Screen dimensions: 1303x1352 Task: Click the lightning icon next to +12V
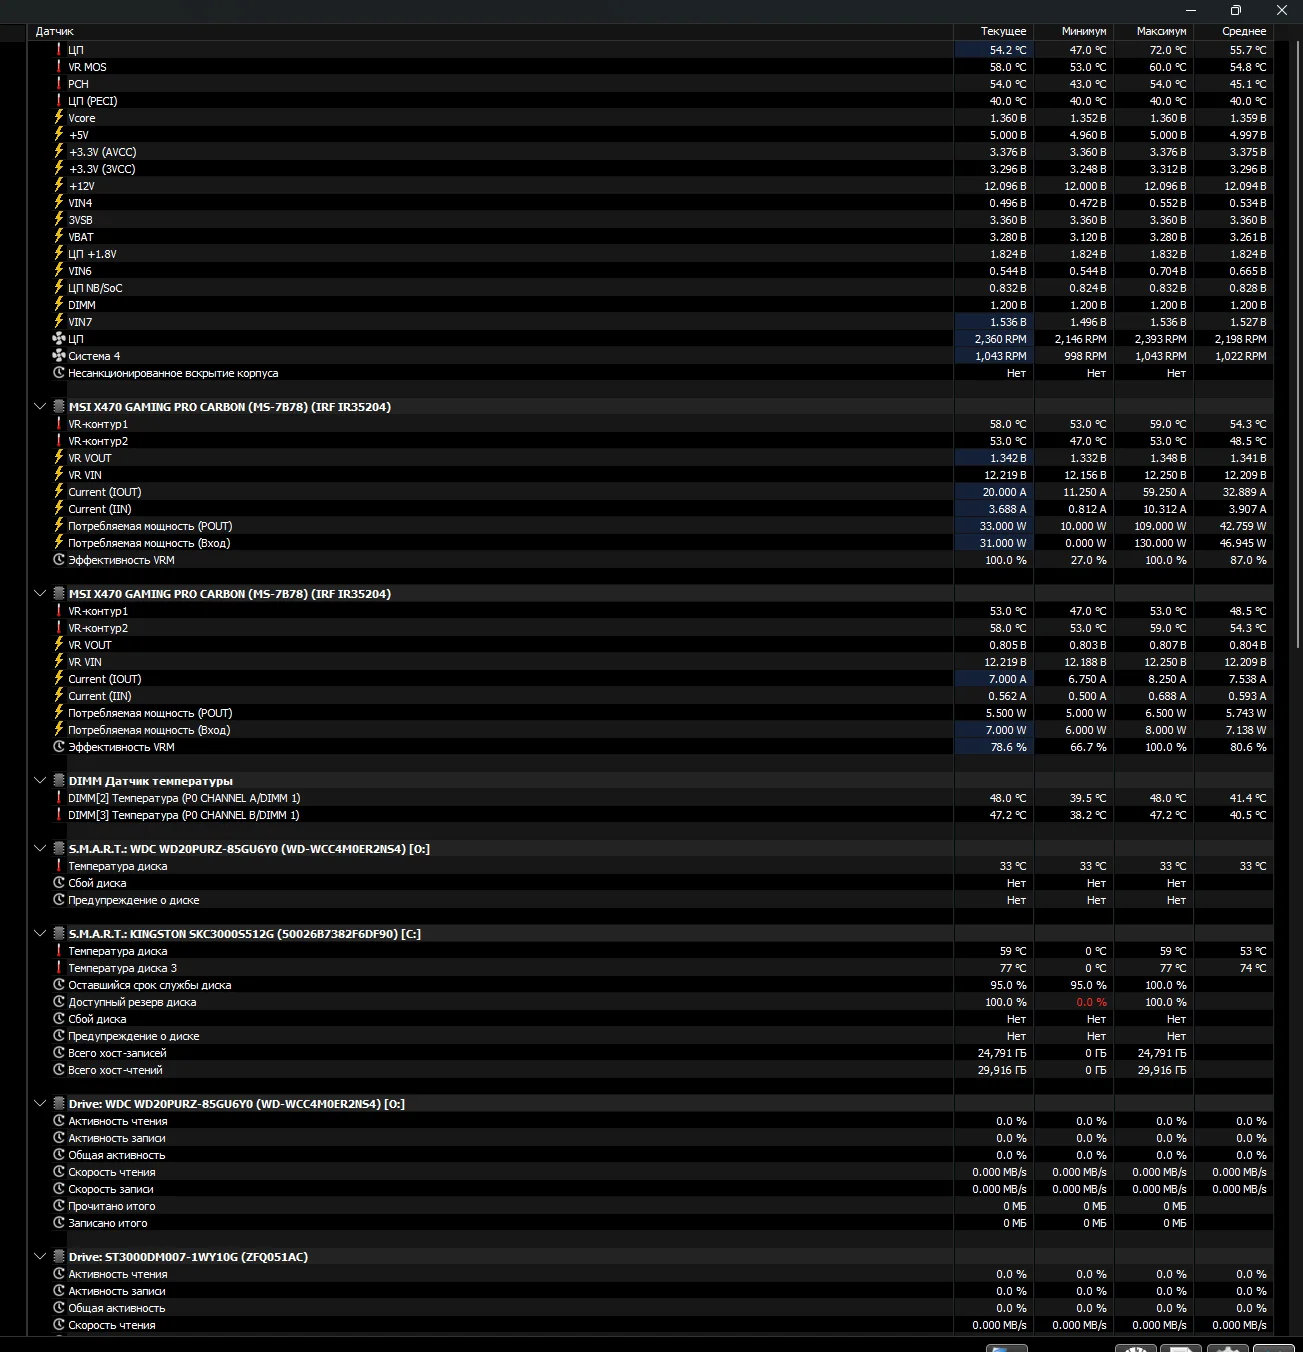tap(59, 186)
